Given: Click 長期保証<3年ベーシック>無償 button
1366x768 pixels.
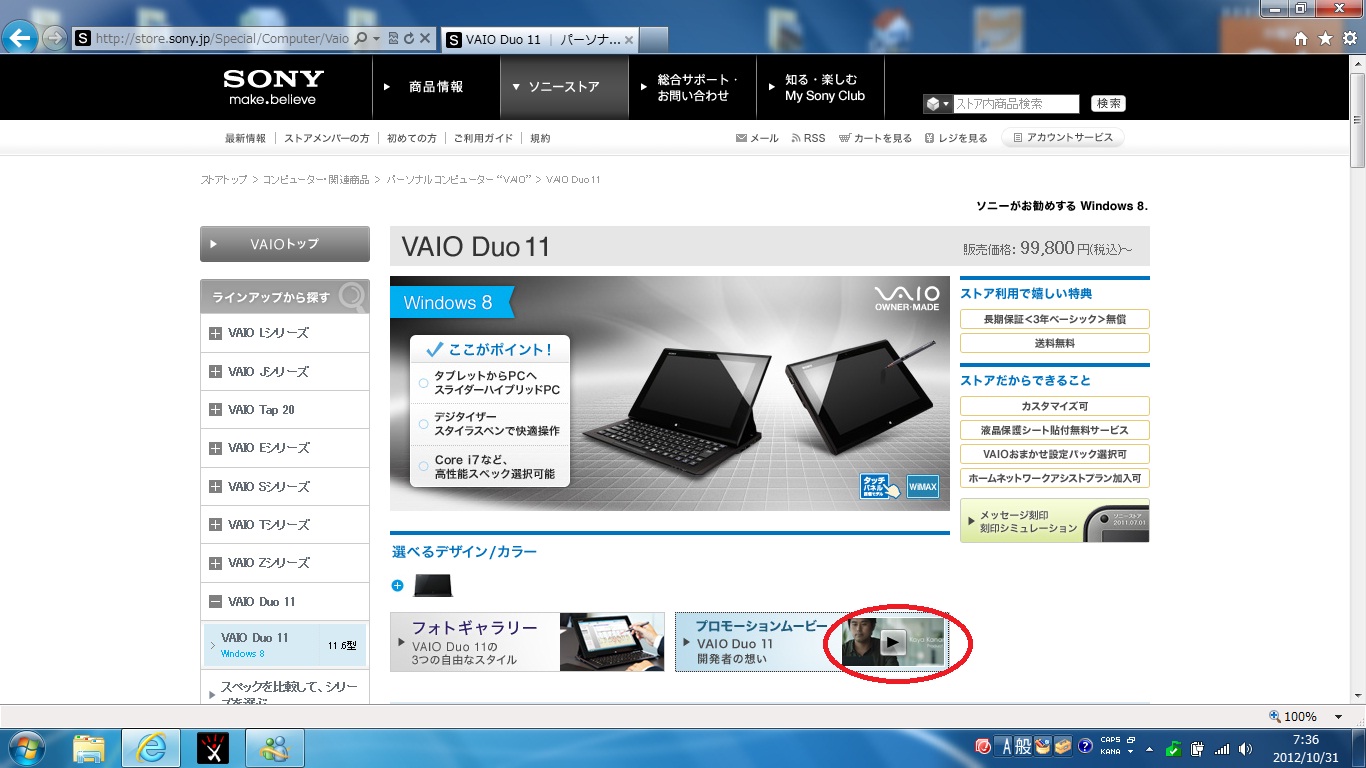Looking at the screenshot, I should coord(1054,319).
